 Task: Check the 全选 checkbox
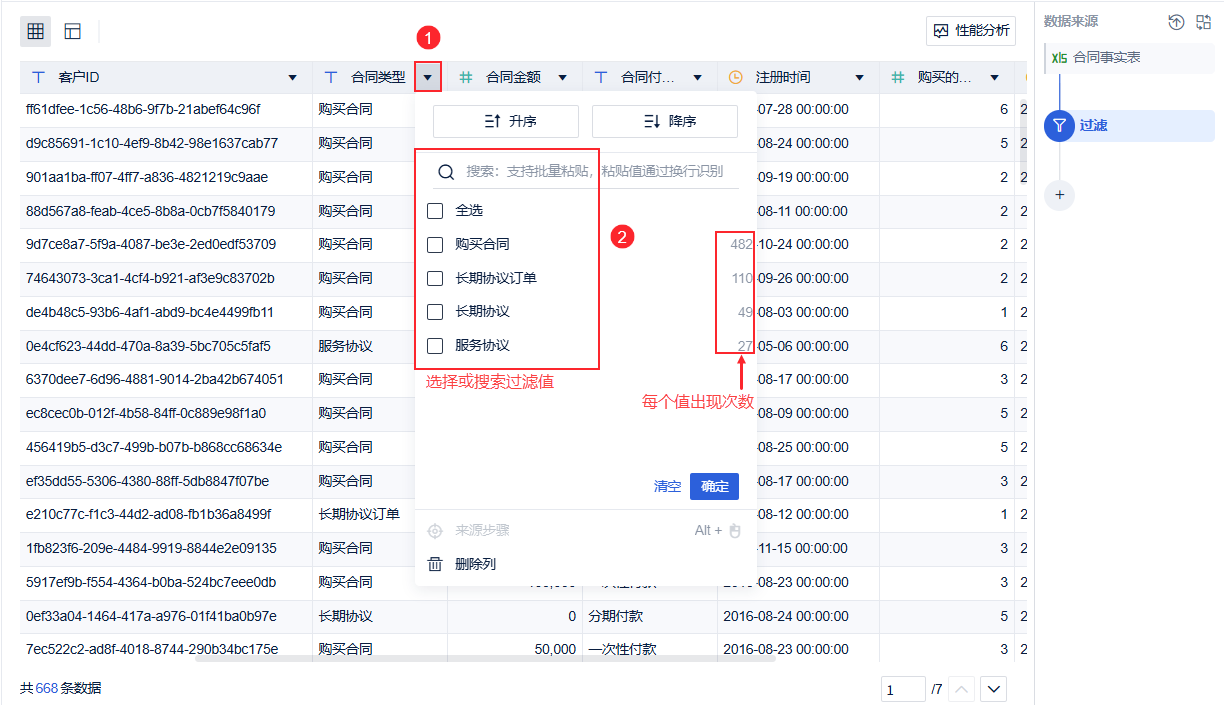435,211
